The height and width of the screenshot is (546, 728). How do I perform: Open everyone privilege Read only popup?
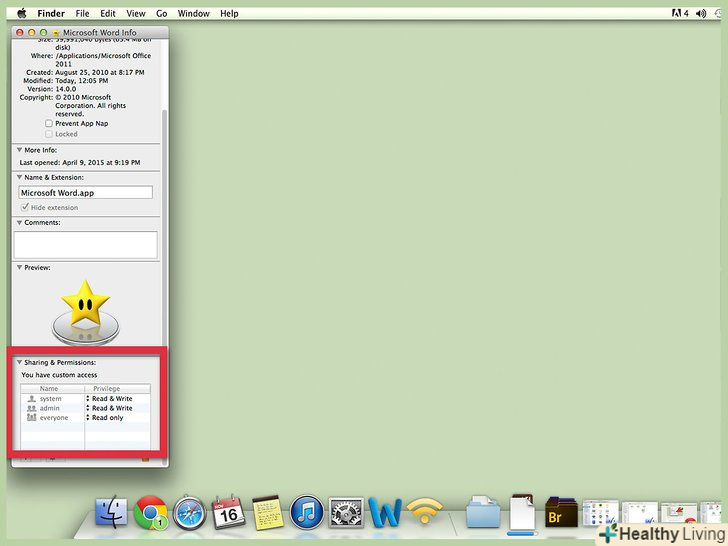(x=105, y=417)
